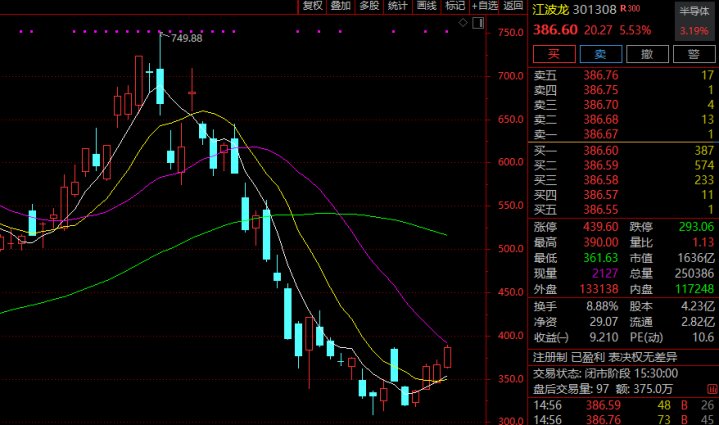The width and height of the screenshot is (719, 425).
Task: Click the 撤 cancel order button
Action: tap(647, 54)
